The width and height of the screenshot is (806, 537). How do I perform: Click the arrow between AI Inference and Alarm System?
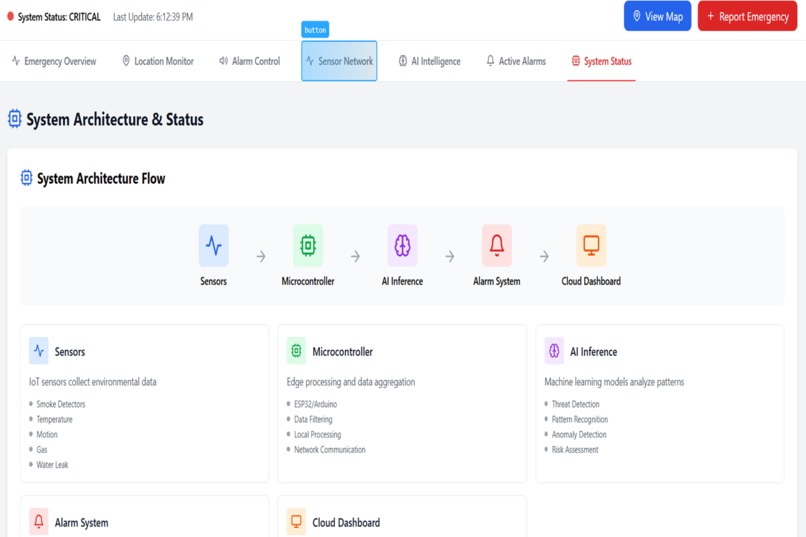[450, 256]
